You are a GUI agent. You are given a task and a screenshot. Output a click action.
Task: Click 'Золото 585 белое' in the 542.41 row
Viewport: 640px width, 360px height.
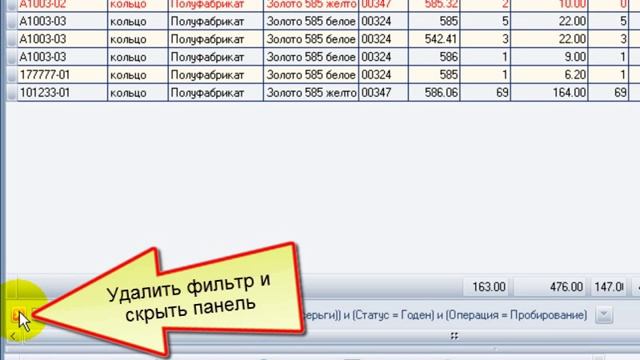[311, 39]
